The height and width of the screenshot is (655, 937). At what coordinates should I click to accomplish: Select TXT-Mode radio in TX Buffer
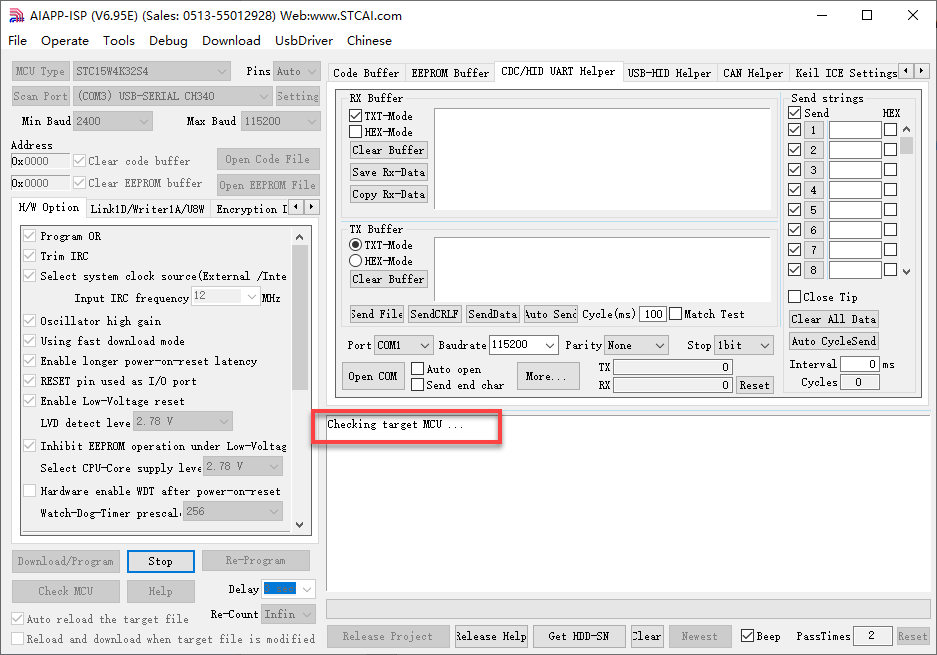(x=356, y=245)
